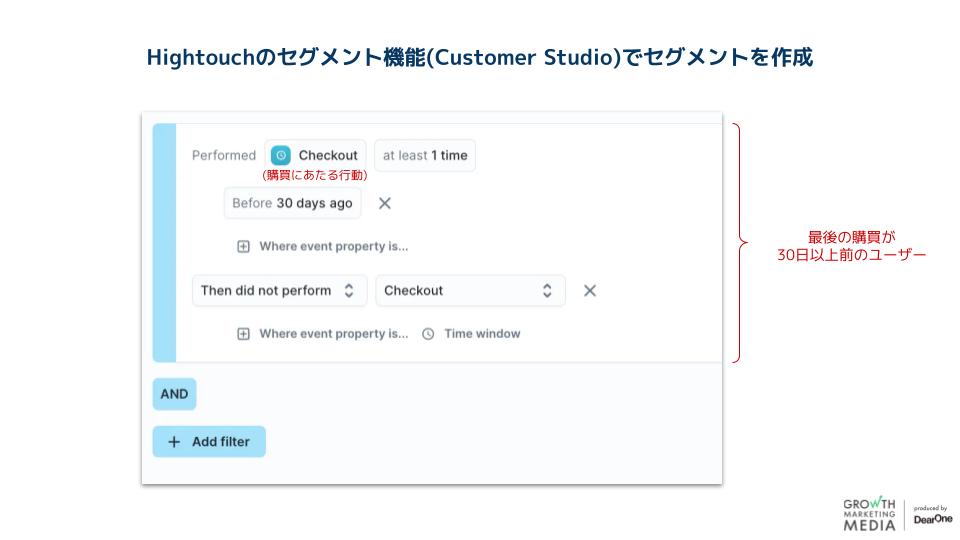960x540 pixels.
Task: Click the Time window text link
Action: point(482,334)
